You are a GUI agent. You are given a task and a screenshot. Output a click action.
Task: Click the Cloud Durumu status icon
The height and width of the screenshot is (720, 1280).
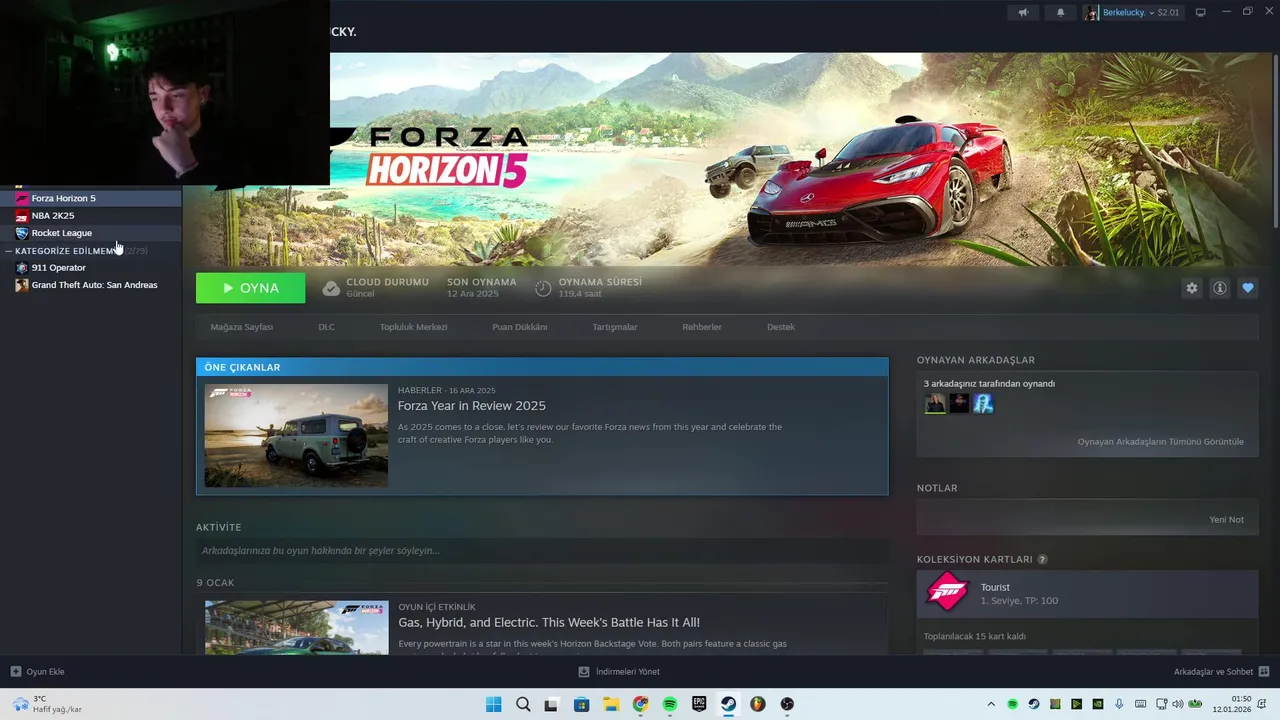click(x=331, y=288)
